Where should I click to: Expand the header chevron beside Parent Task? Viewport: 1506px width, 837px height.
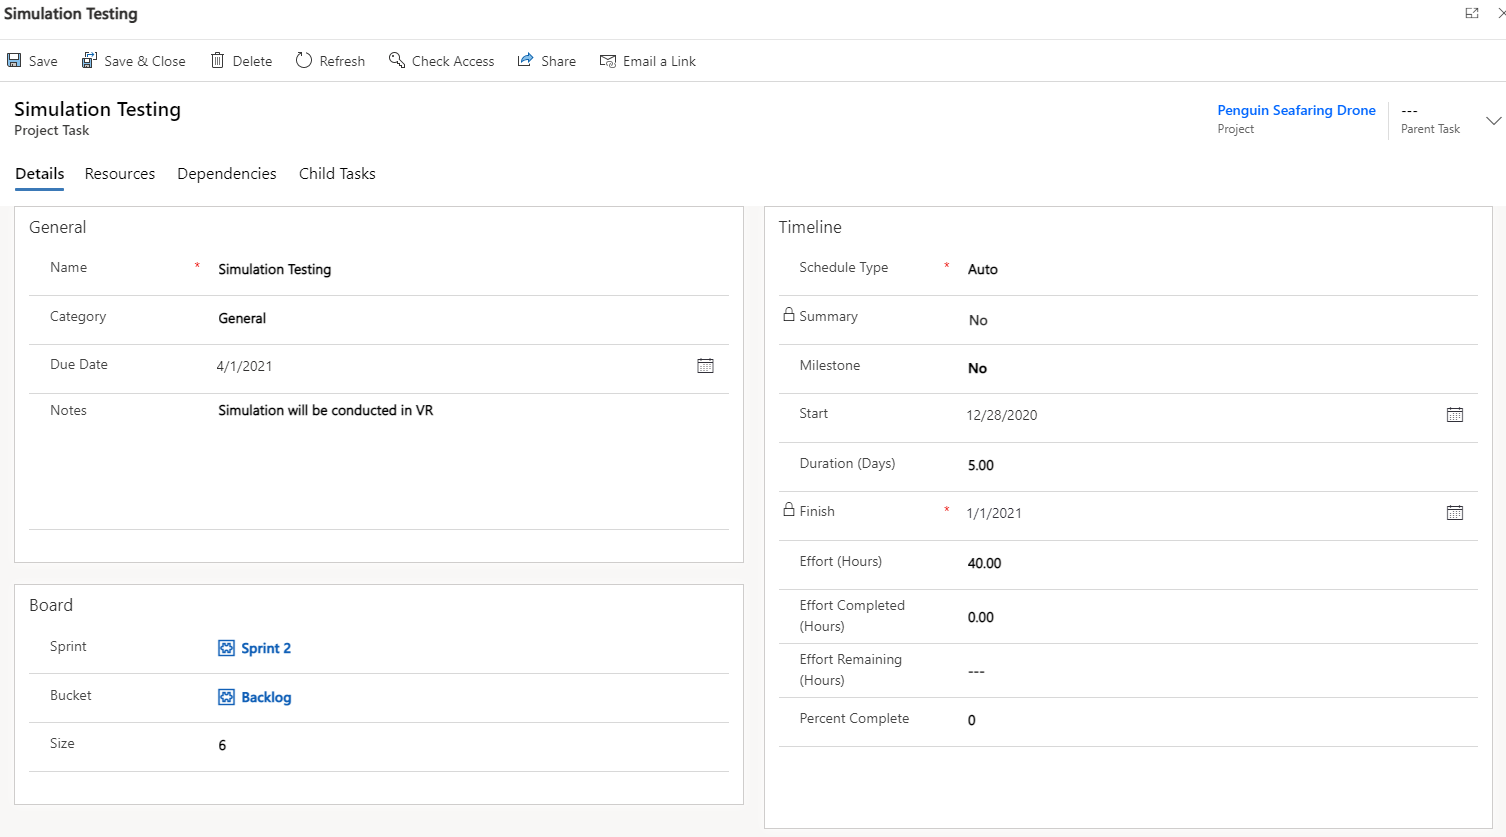tap(1493, 121)
